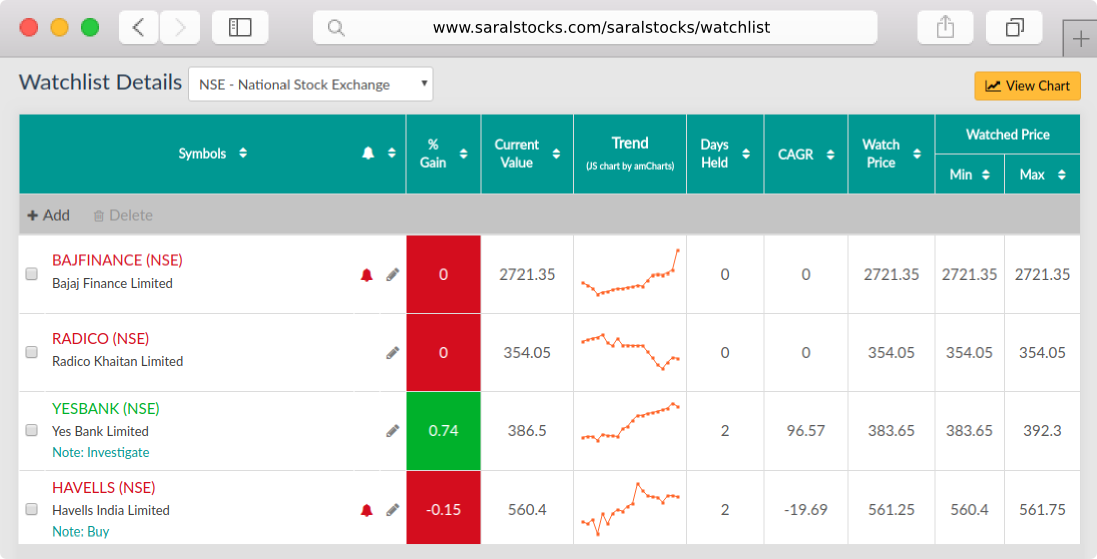The image size is (1097, 559).
Task: Click the 383.65 watch price cell
Action: click(x=891, y=431)
